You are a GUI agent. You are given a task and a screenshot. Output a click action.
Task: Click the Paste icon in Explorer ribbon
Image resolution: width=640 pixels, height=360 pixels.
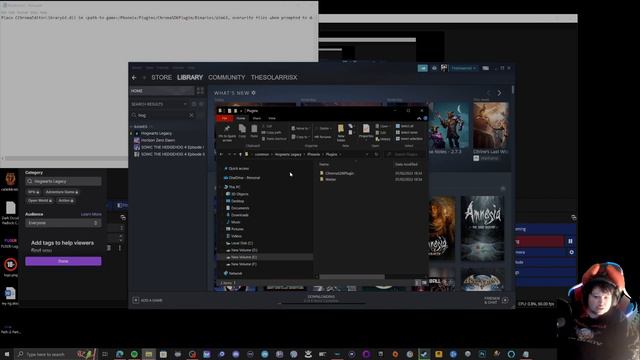254,131
